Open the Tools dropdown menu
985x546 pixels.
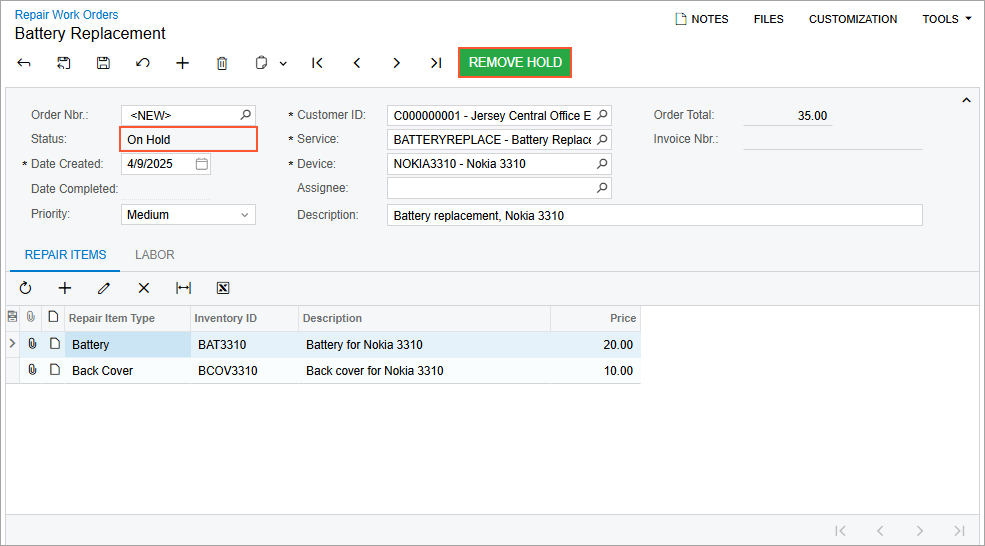point(946,19)
